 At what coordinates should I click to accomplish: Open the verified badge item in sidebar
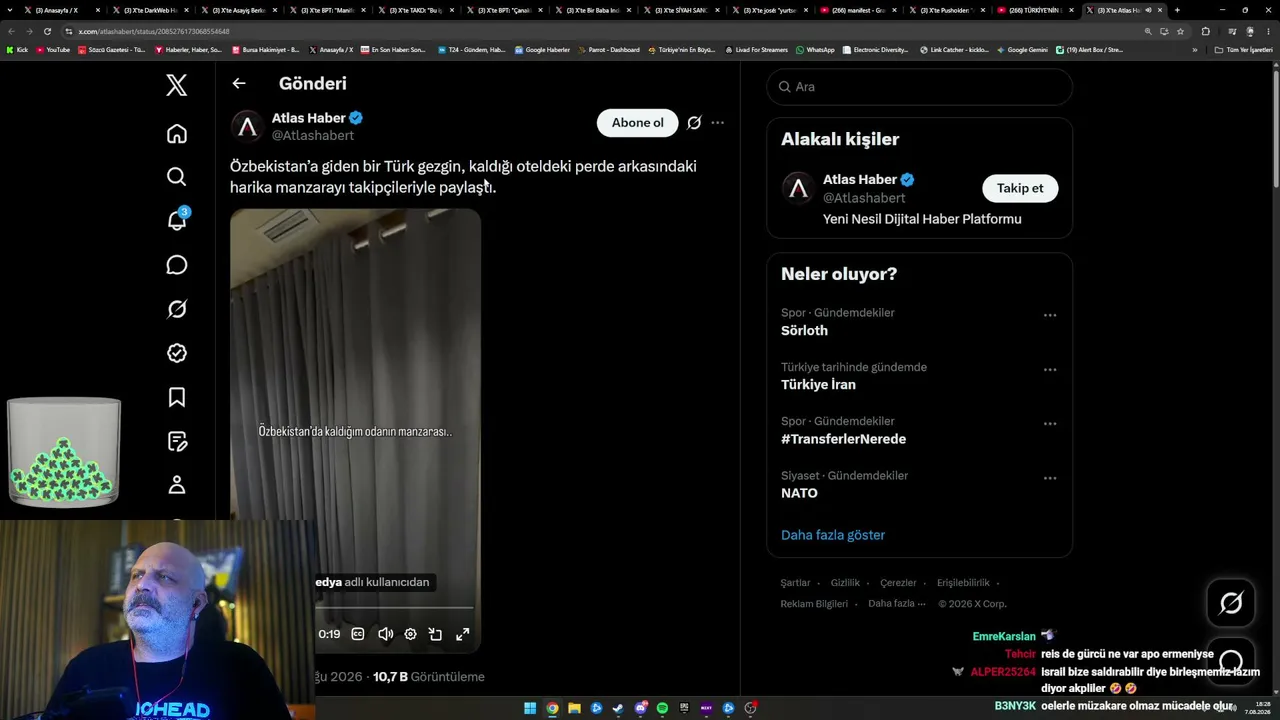(x=177, y=353)
